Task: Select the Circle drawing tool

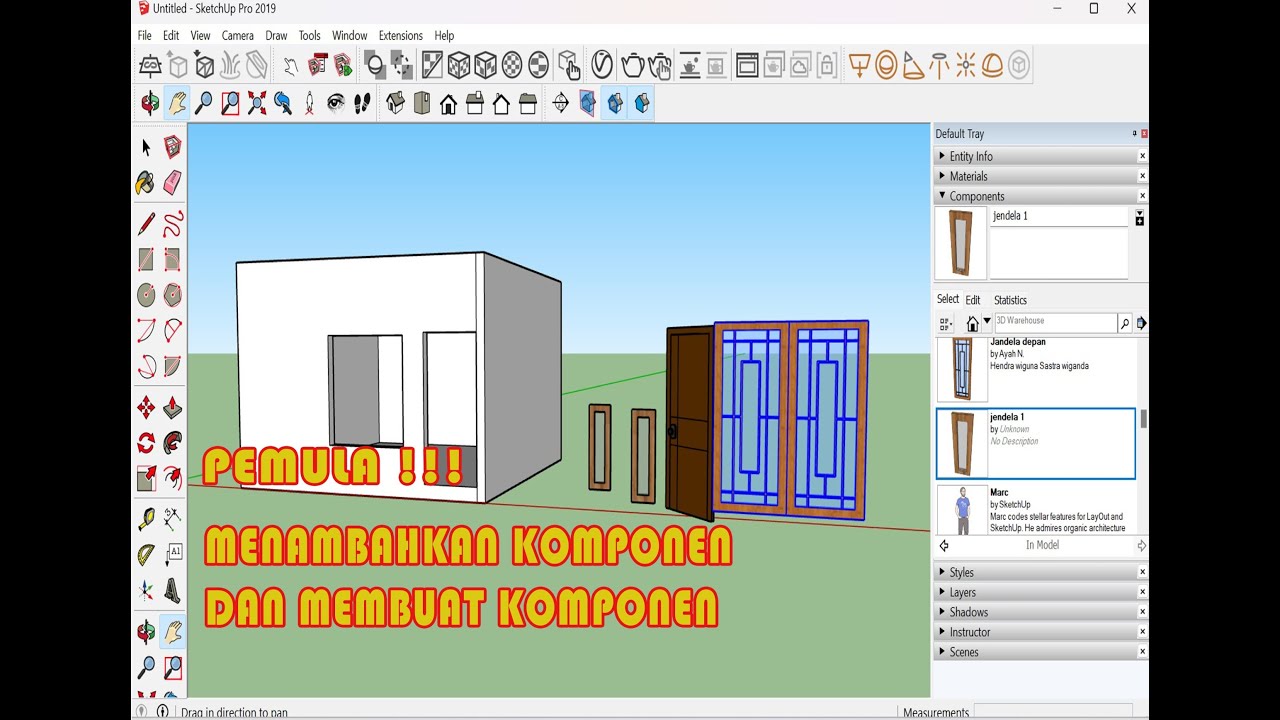Action: (x=146, y=295)
